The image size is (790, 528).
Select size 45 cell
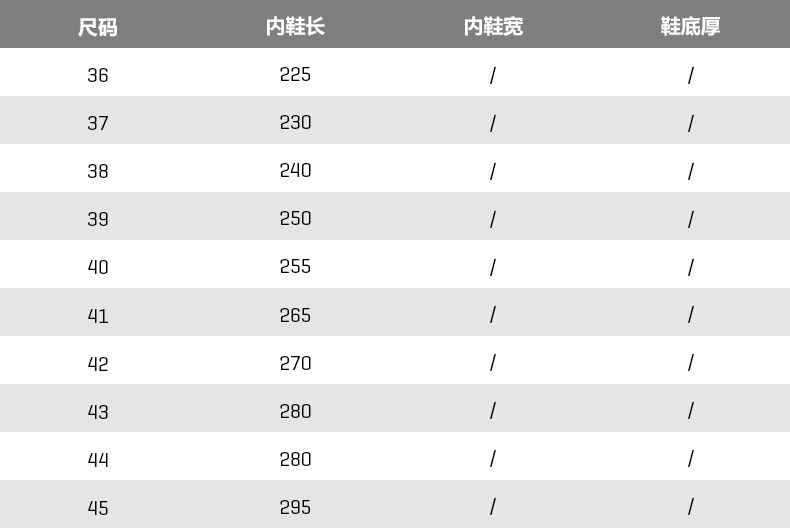(x=98, y=508)
